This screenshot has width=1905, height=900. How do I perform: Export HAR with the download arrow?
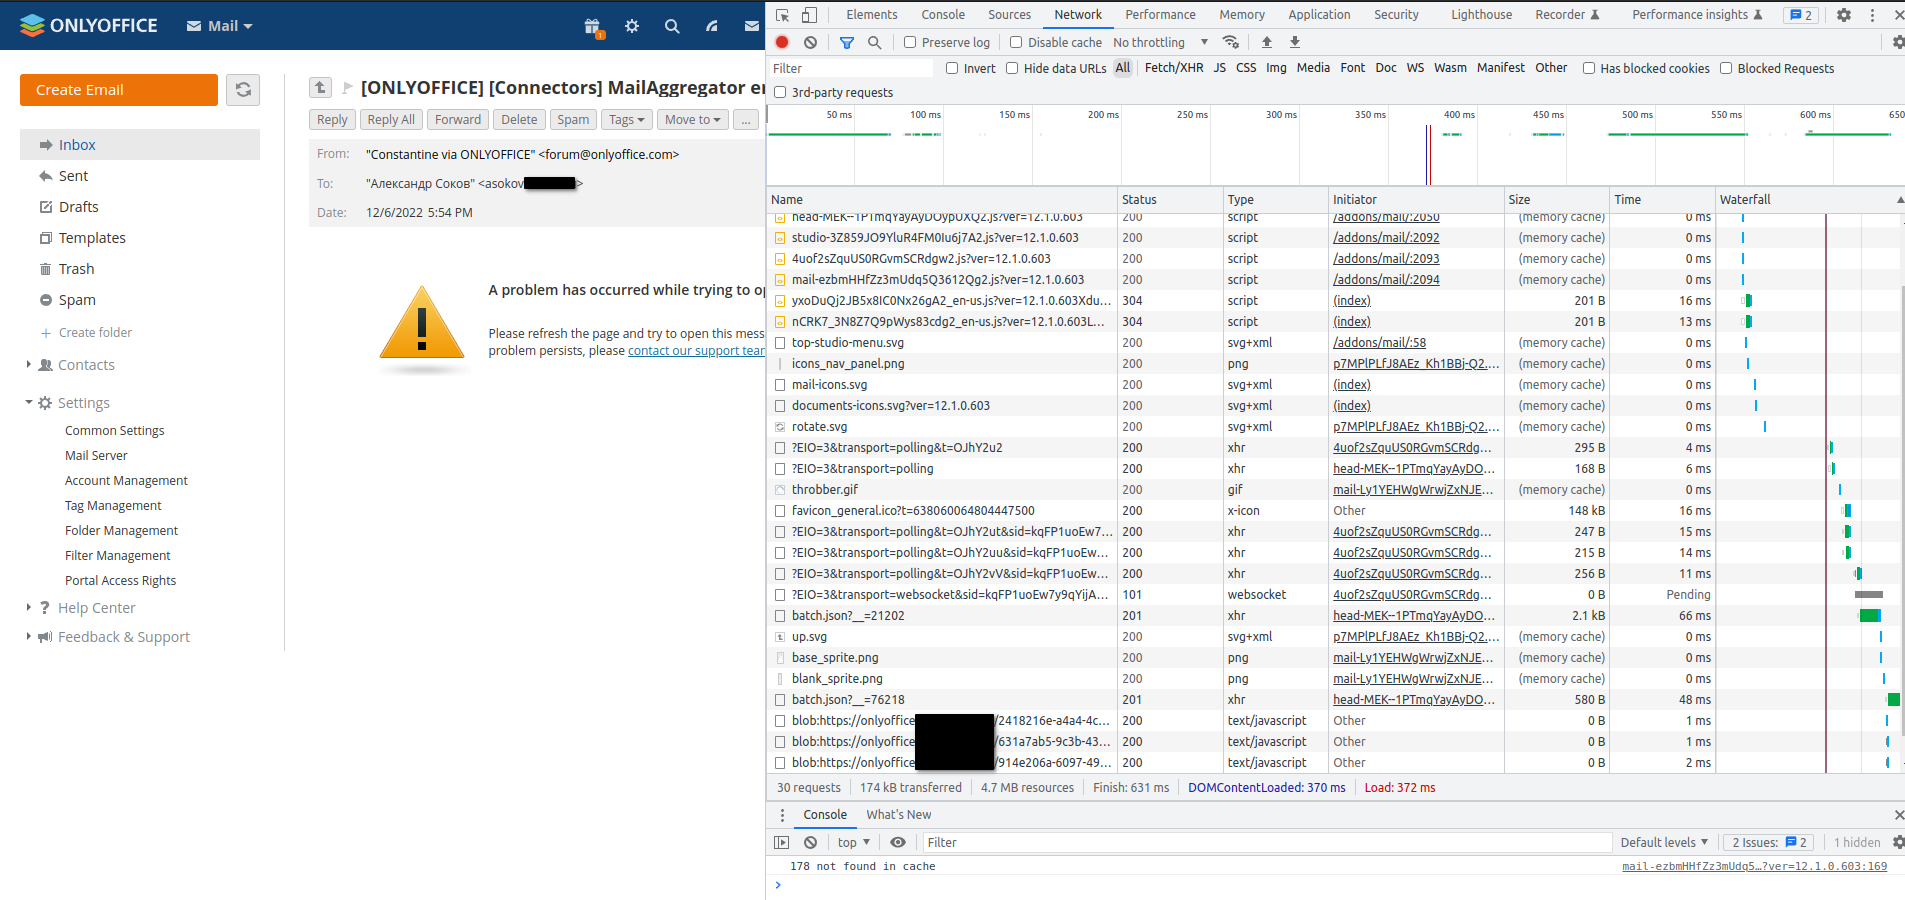pyautogui.click(x=1295, y=42)
